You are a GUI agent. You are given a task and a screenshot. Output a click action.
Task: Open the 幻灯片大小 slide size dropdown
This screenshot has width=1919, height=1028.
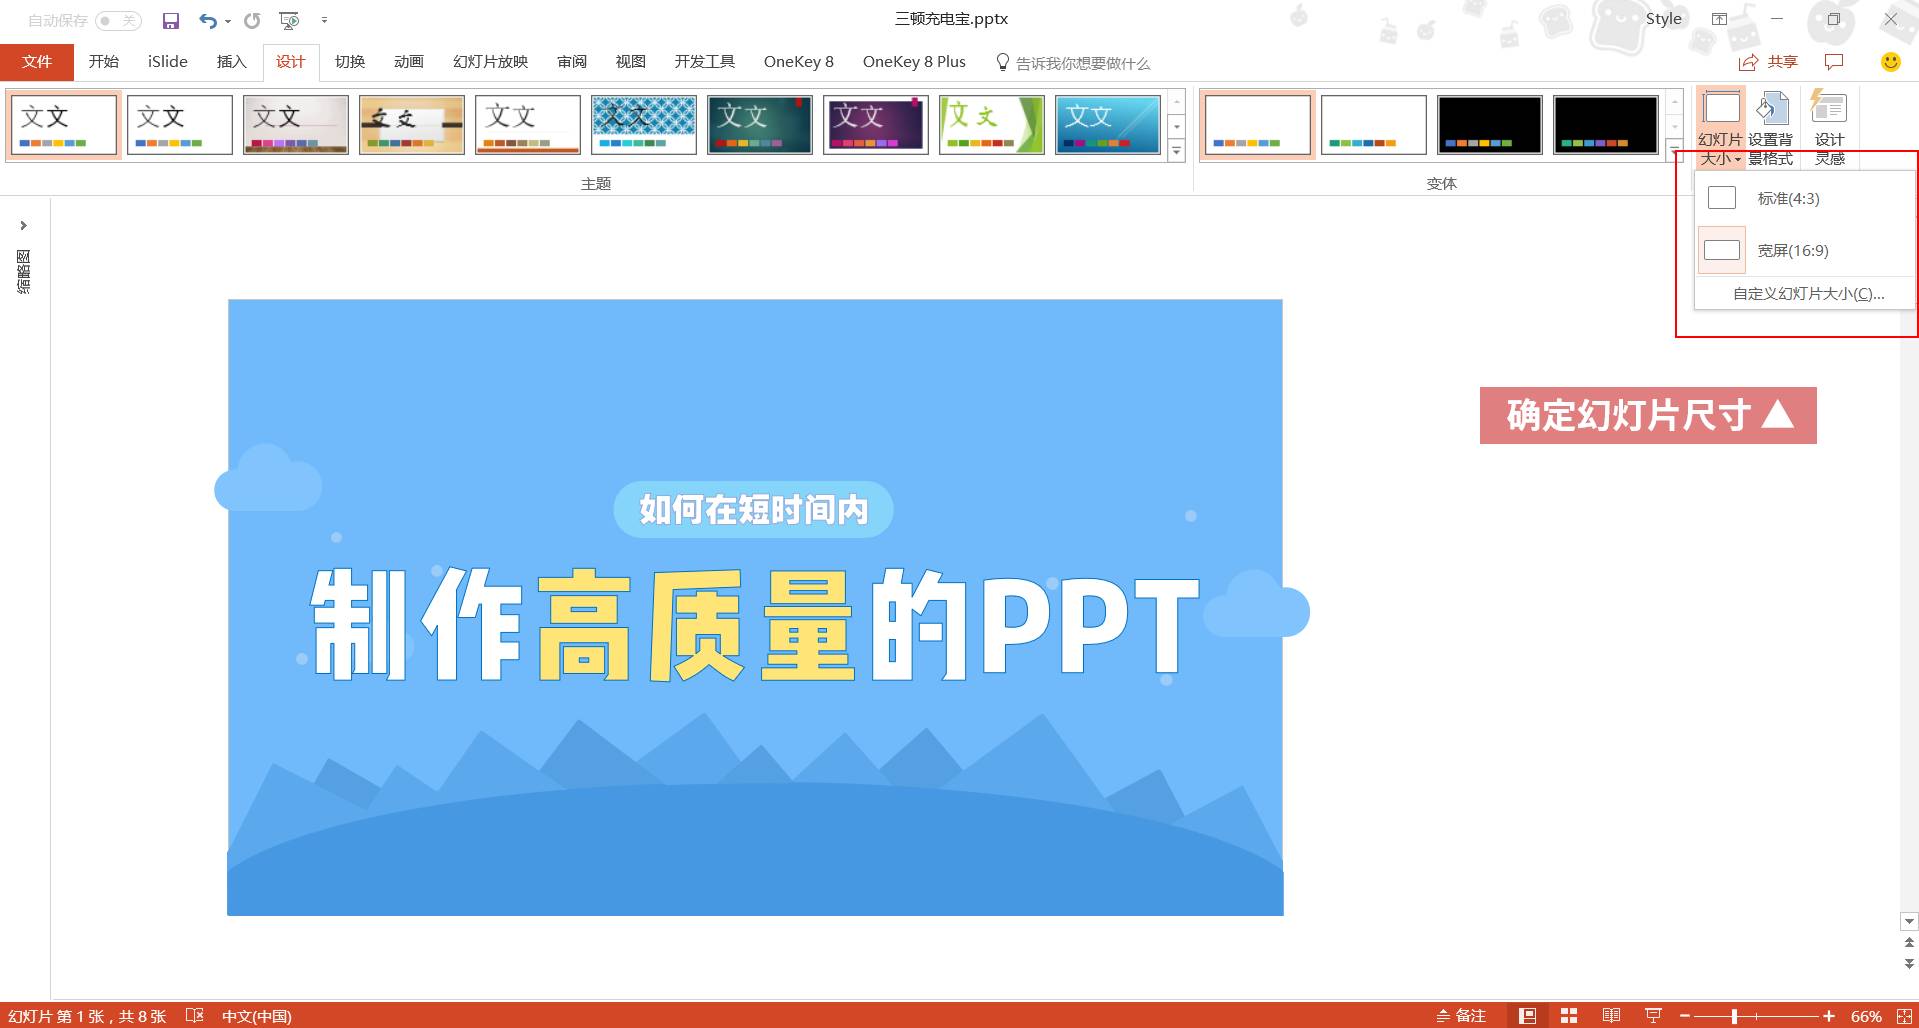point(1720,128)
